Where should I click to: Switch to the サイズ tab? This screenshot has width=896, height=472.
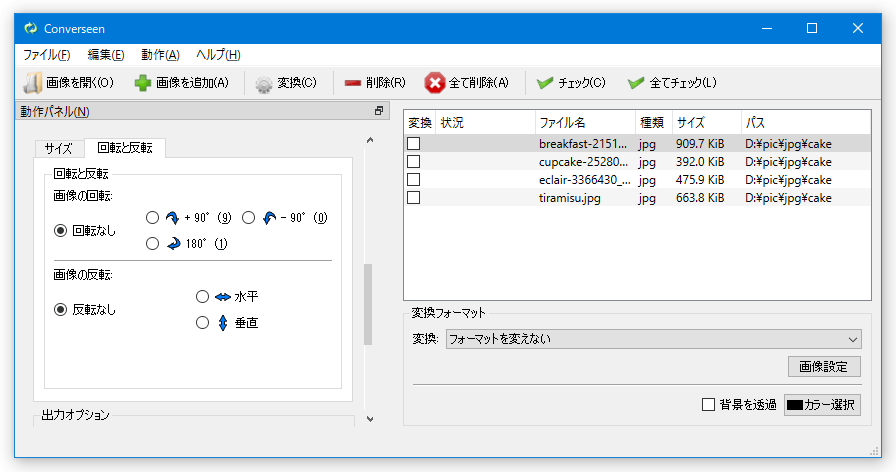pos(59,149)
